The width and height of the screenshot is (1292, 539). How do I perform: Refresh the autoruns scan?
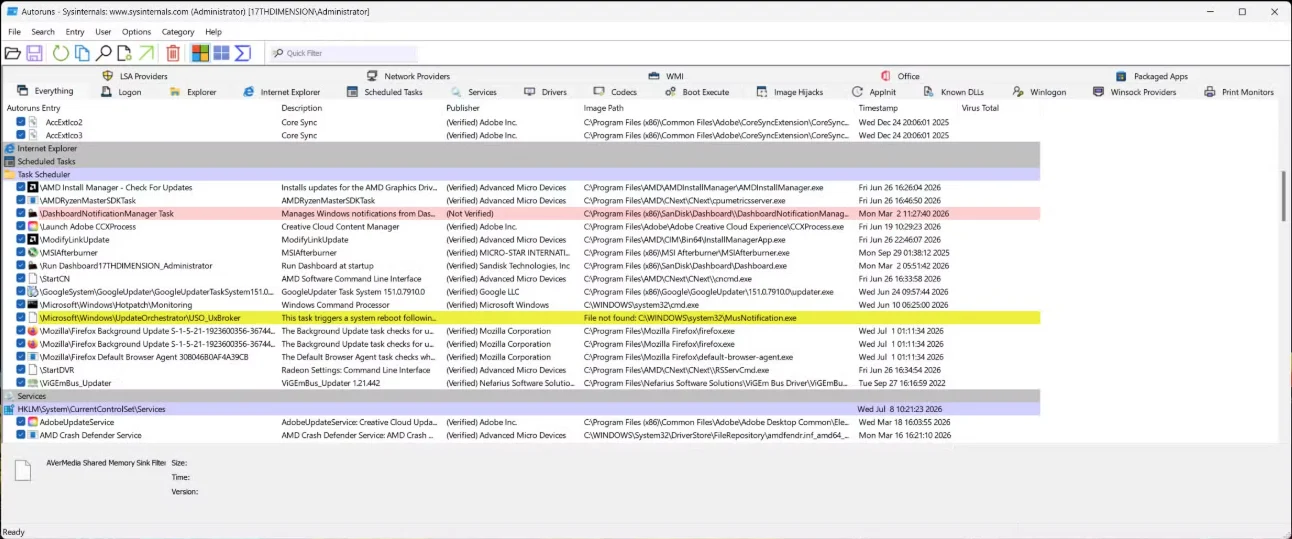click(61, 53)
